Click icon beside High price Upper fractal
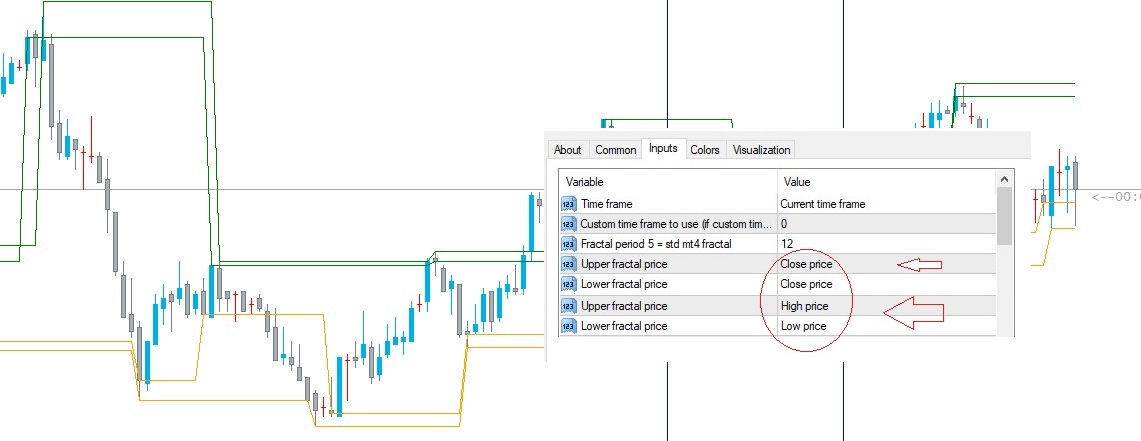The height and width of the screenshot is (441, 1141). (x=569, y=306)
